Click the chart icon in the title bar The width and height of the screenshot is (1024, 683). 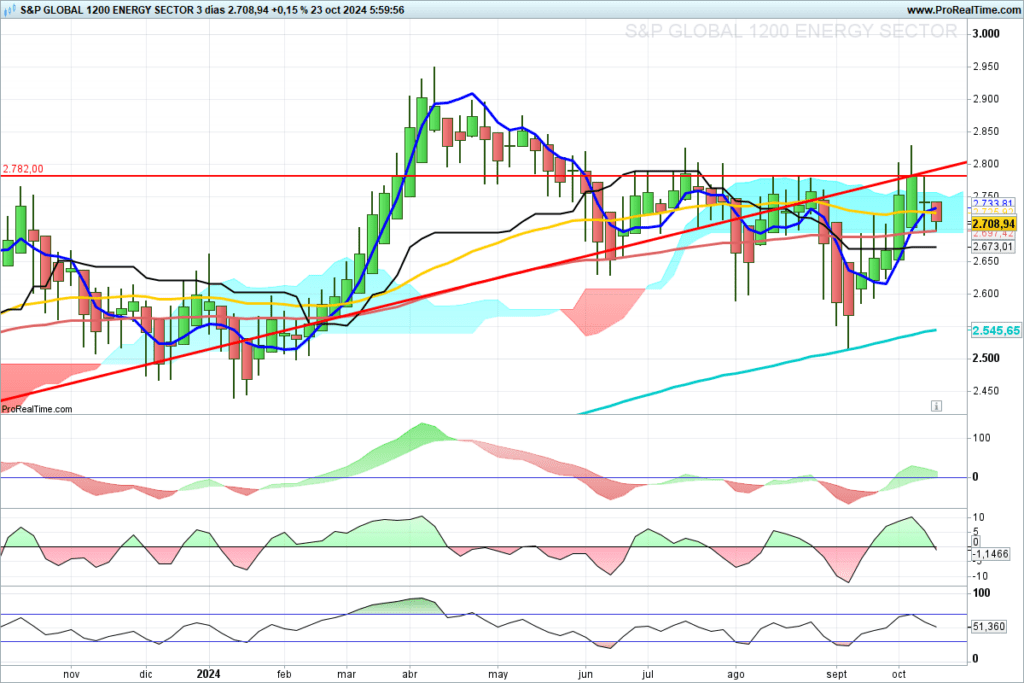pos(10,10)
